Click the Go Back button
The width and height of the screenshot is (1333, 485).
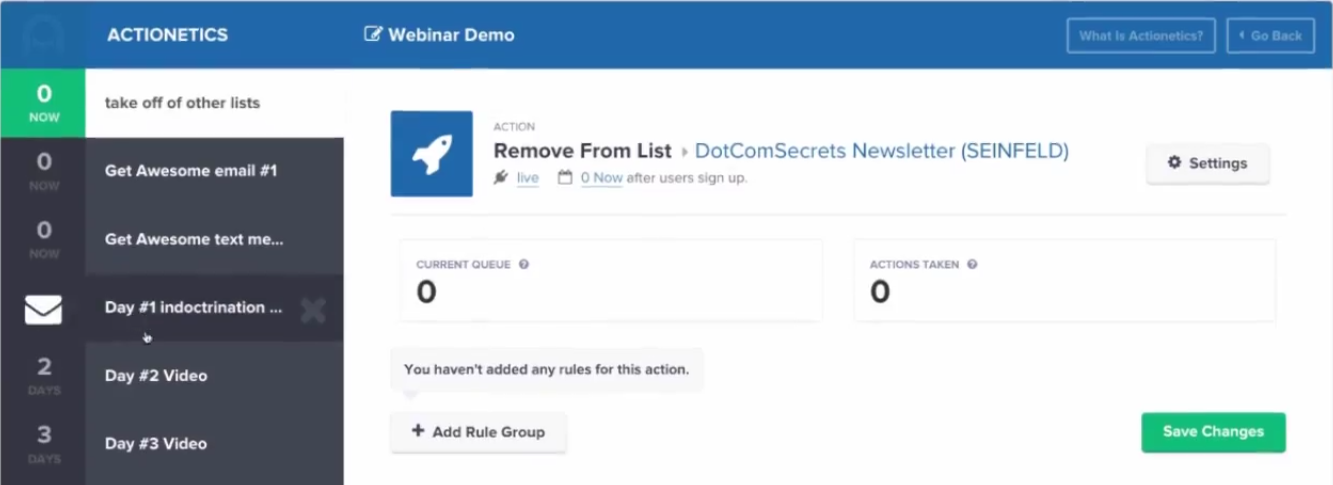pyautogui.click(x=1270, y=35)
